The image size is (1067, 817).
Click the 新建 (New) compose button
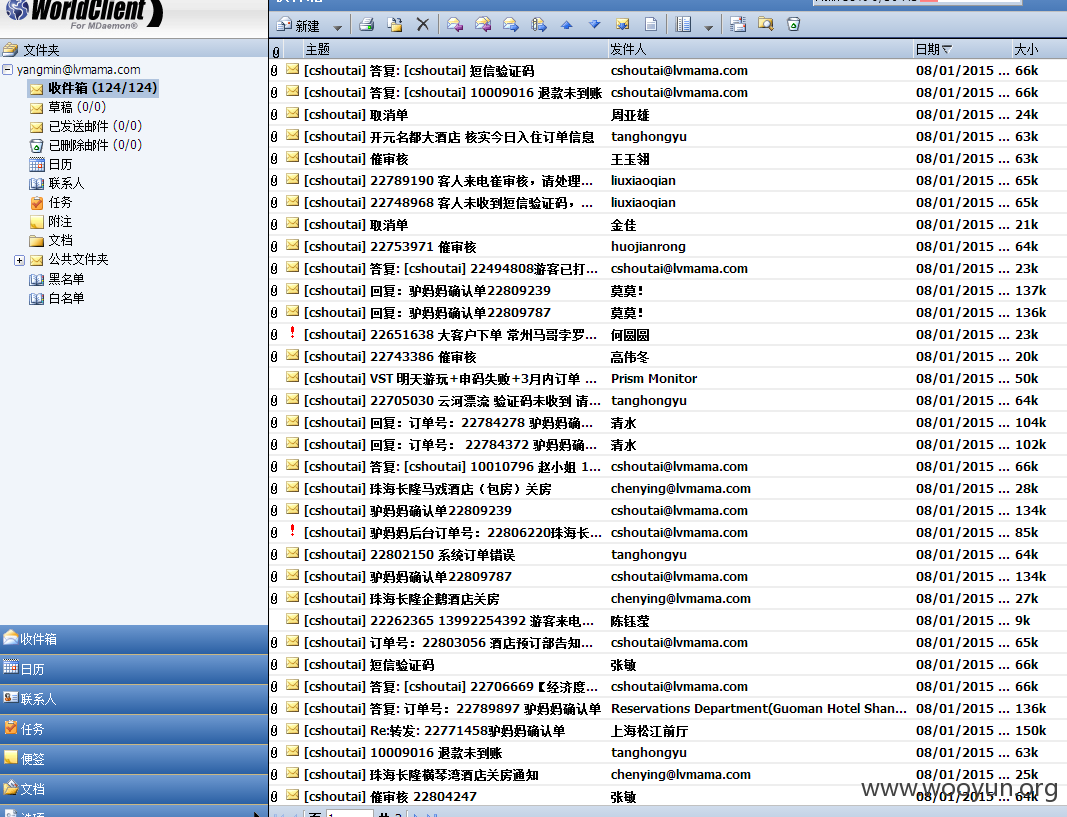pos(298,25)
